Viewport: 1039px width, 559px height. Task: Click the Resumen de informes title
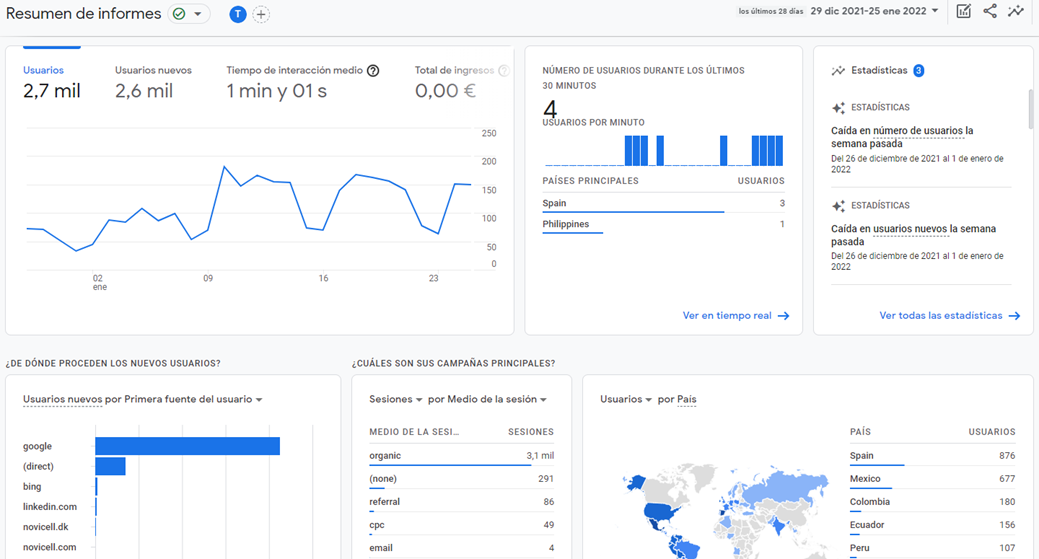(x=83, y=14)
